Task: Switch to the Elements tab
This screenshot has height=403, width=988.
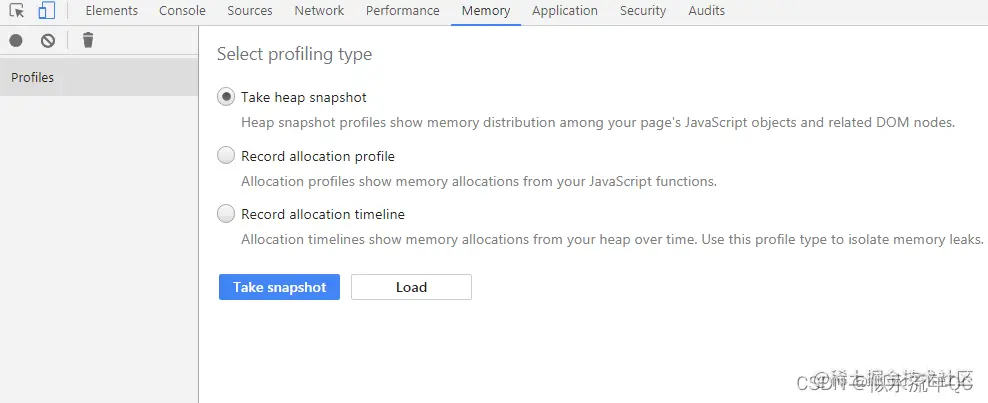Action: tap(112, 11)
